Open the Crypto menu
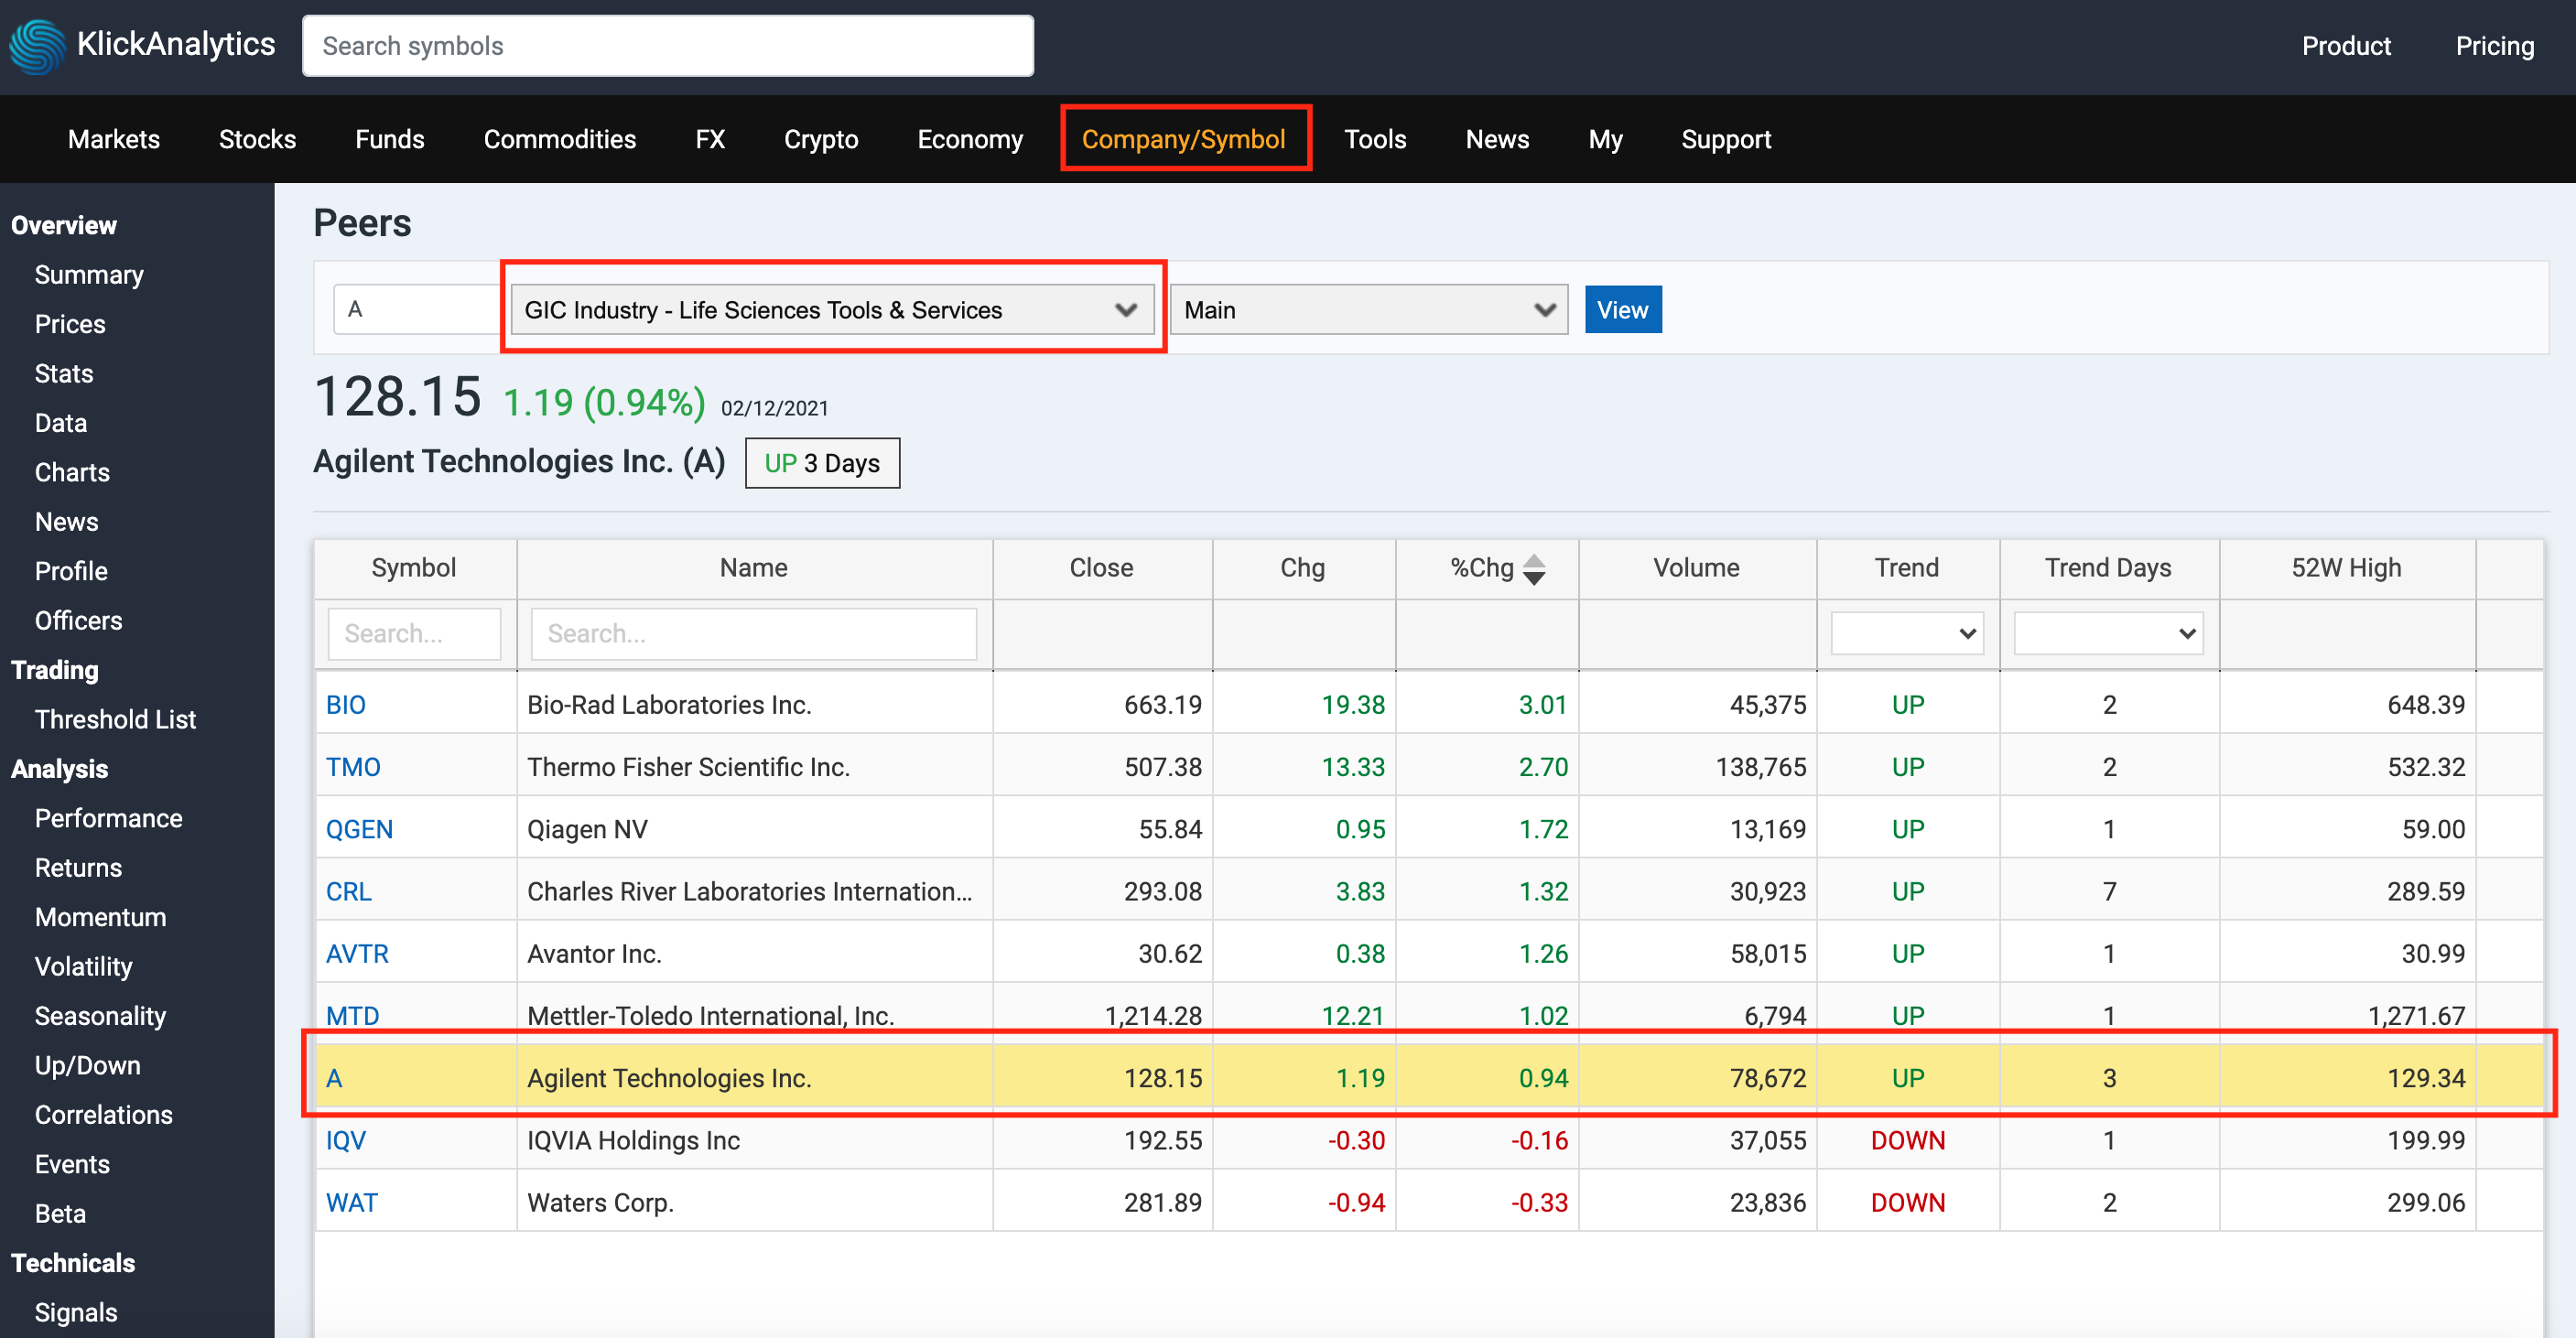Screen dimensions: 2576x1338 click(820, 139)
